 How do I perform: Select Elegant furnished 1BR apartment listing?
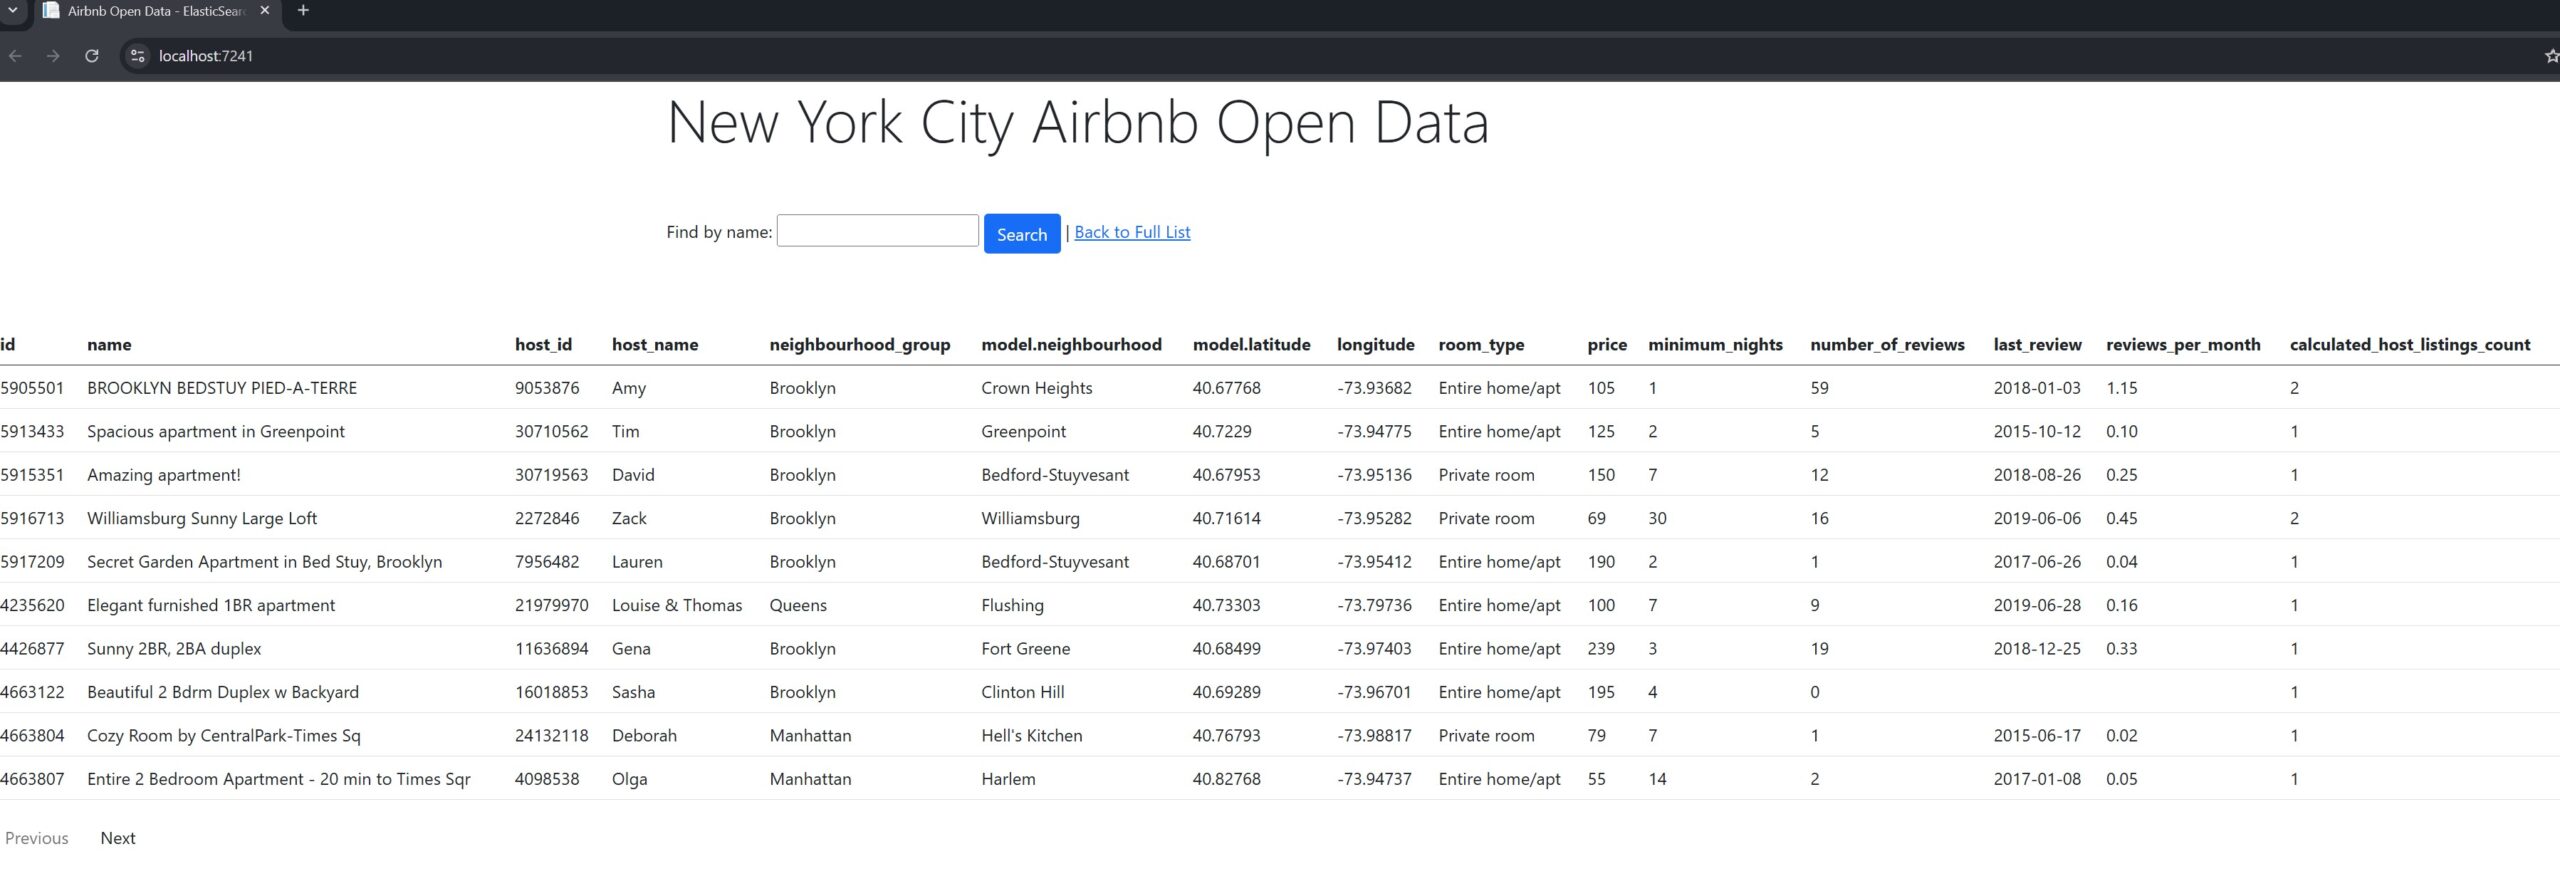tap(211, 605)
